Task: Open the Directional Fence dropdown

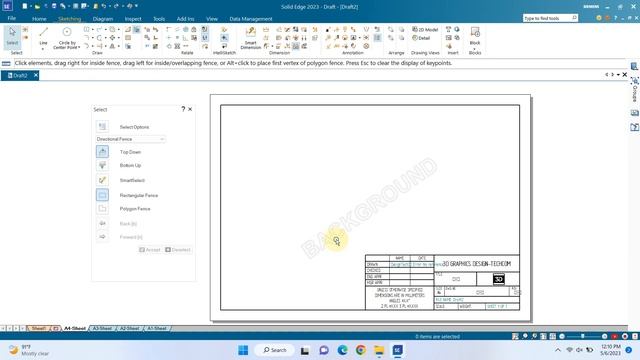Action: [x=131, y=139]
